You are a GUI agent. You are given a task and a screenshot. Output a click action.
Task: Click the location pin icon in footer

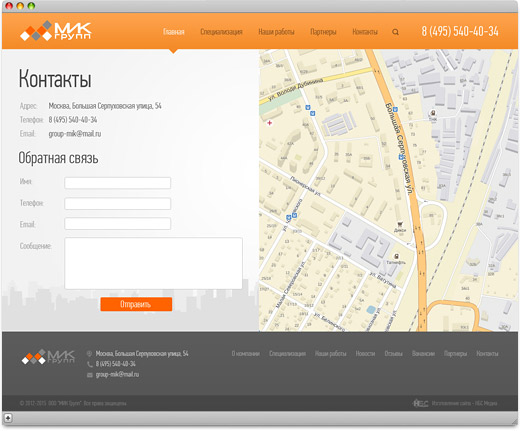tap(89, 354)
